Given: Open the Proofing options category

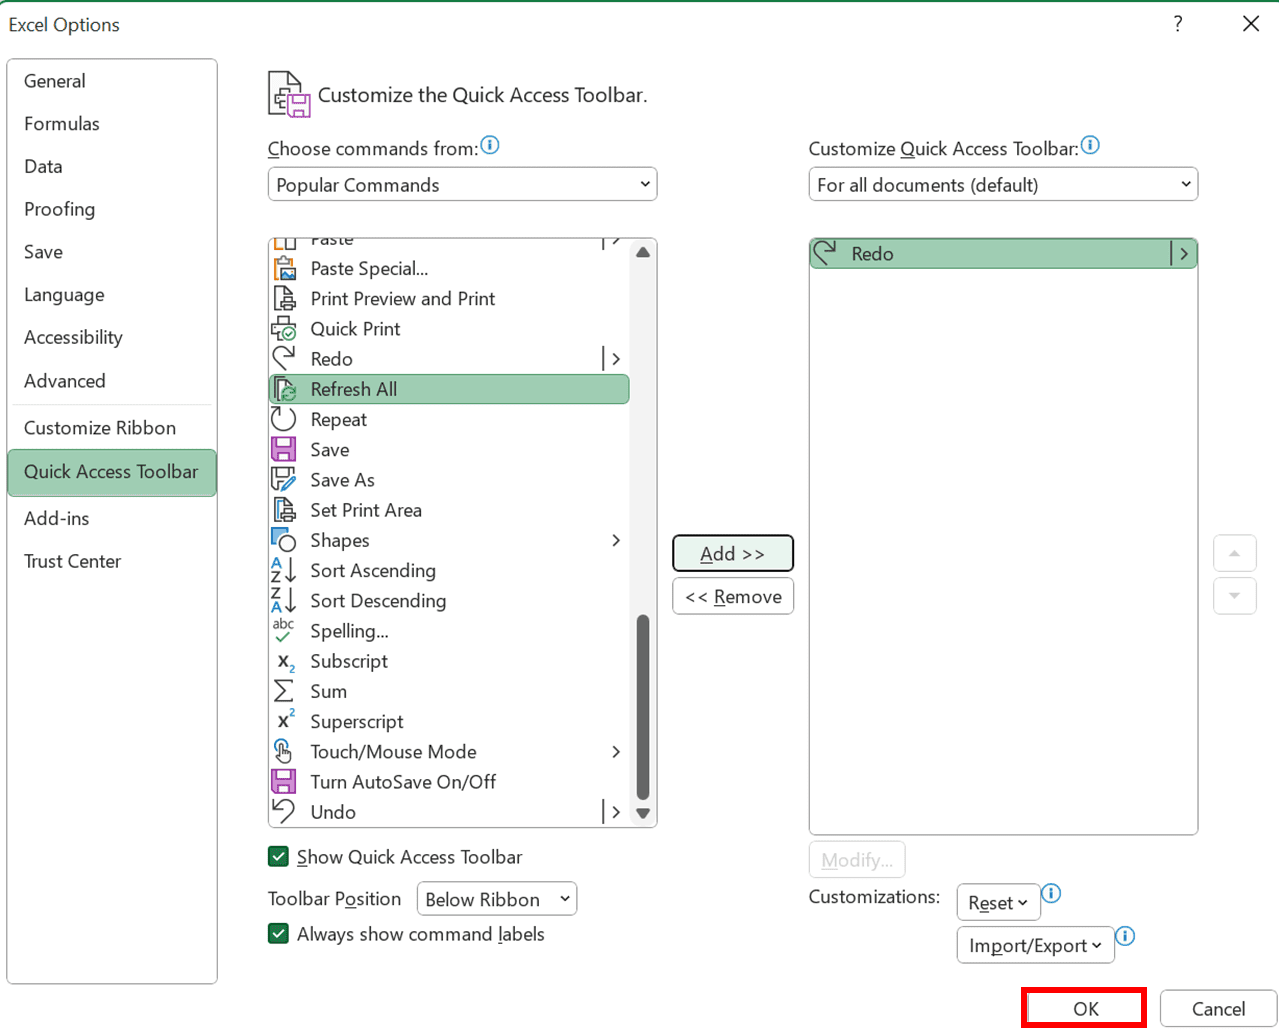Looking at the screenshot, I should [112, 209].
